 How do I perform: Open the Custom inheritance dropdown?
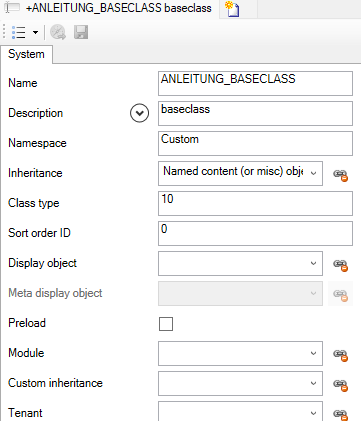240,383
